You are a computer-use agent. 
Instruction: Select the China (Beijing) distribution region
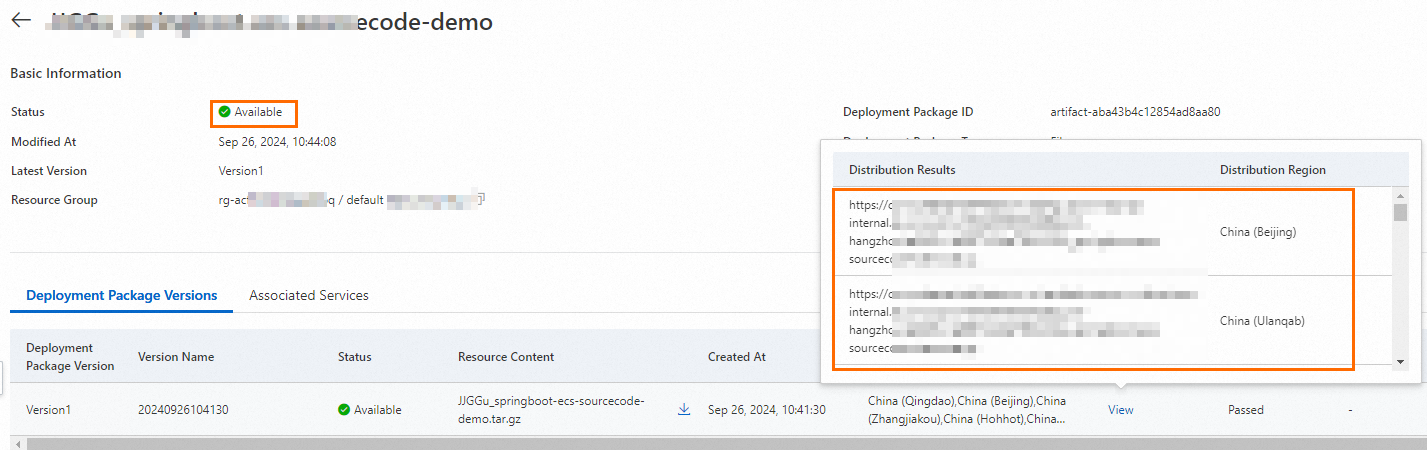pos(1258,232)
